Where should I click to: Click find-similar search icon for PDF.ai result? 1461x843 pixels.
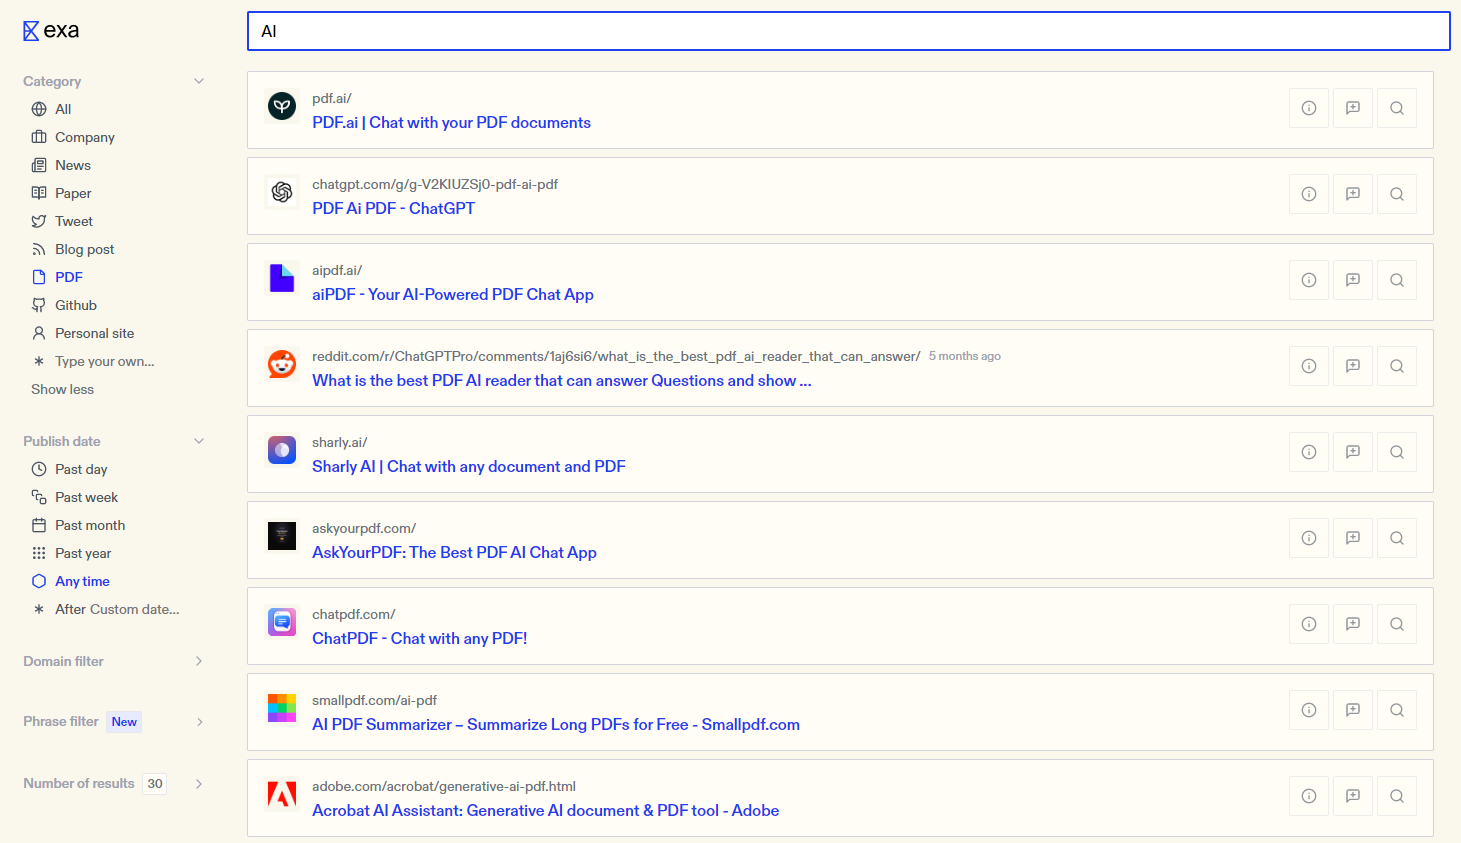[x=1397, y=108]
